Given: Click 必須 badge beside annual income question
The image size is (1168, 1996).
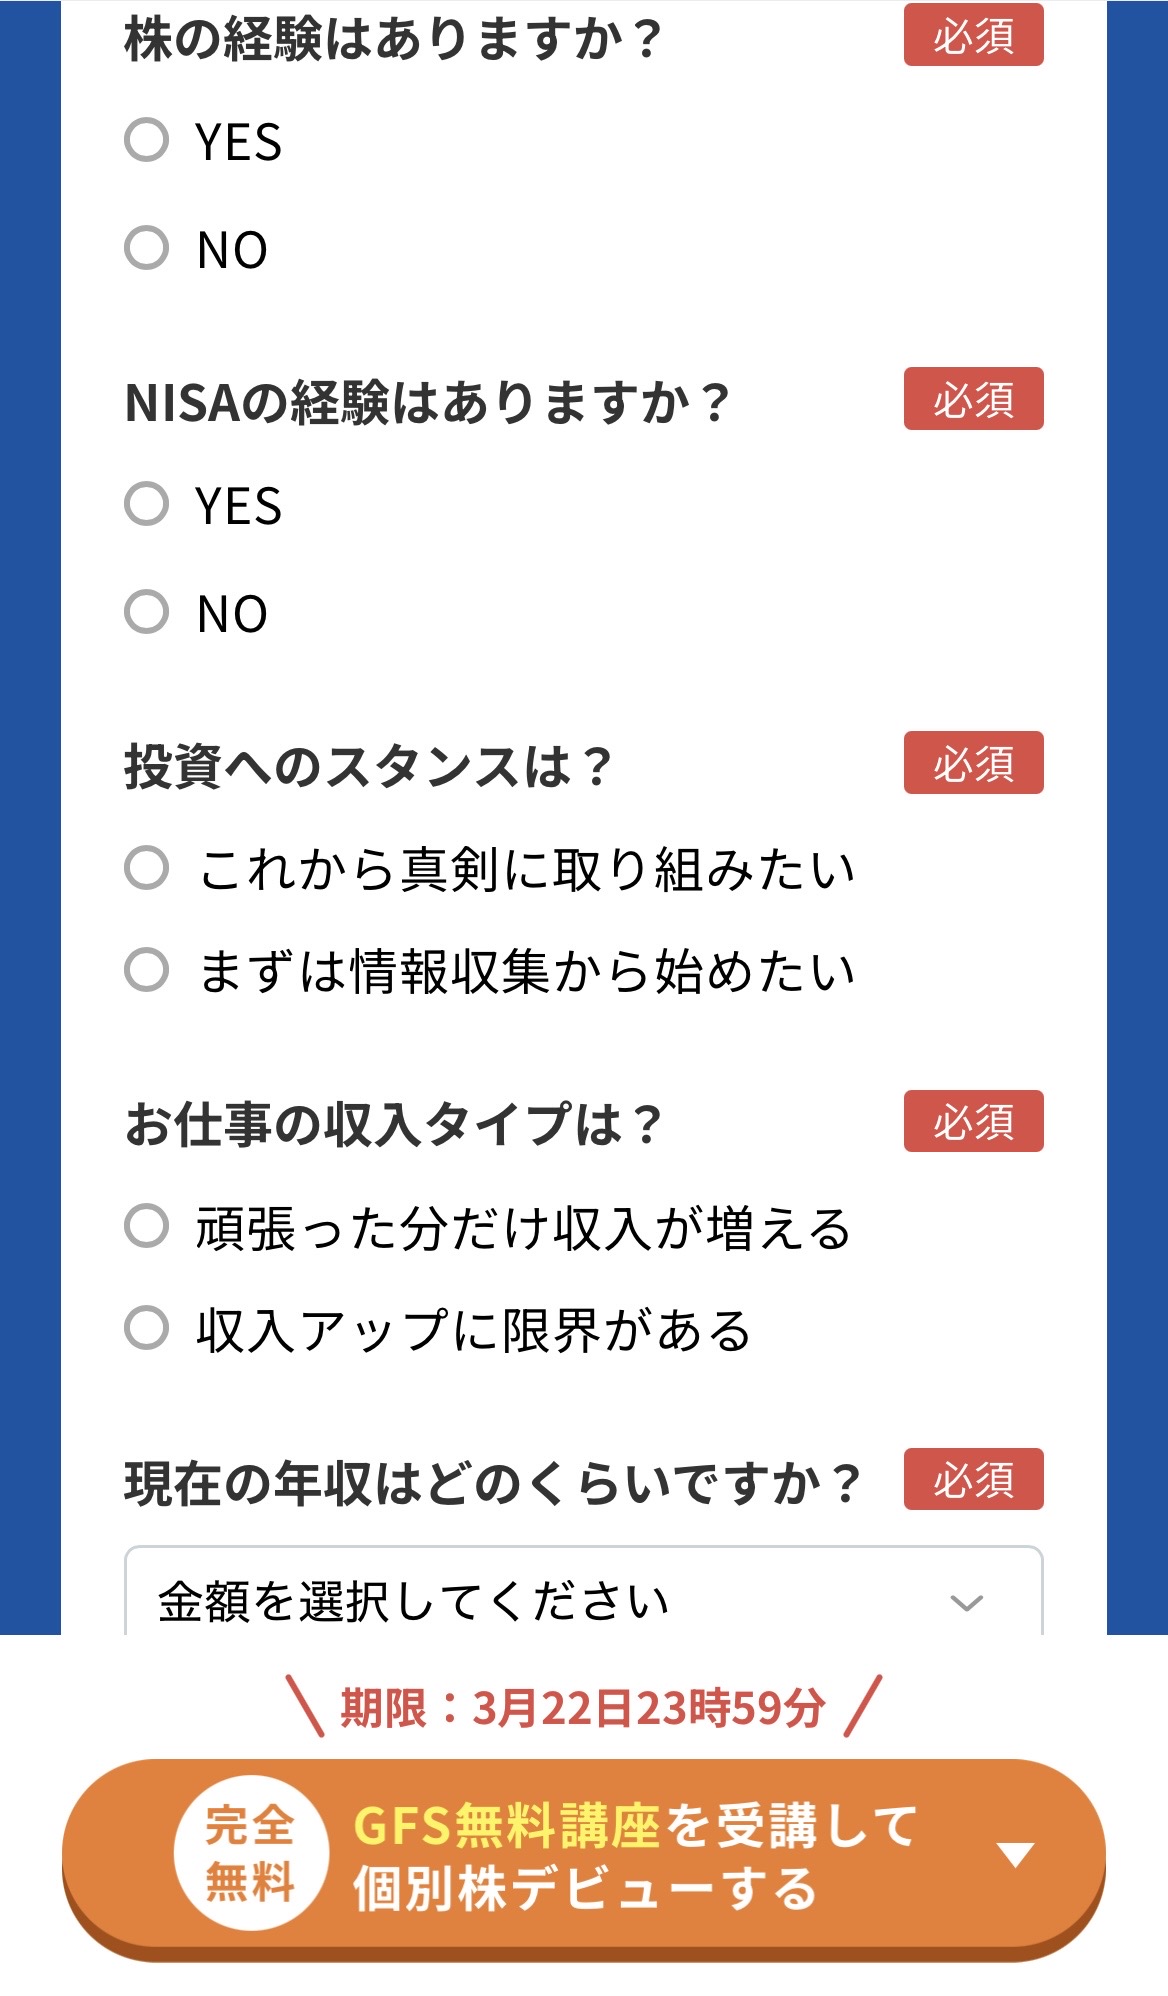Looking at the screenshot, I should [973, 1480].
